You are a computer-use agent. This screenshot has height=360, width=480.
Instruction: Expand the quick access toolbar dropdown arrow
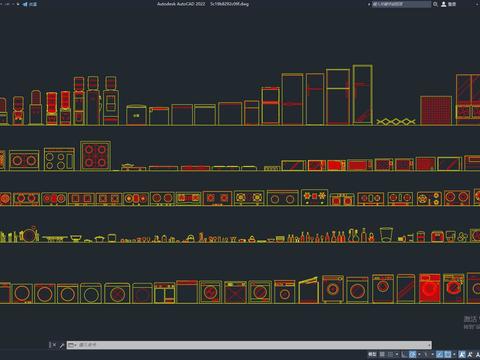(x=18, y=4)
